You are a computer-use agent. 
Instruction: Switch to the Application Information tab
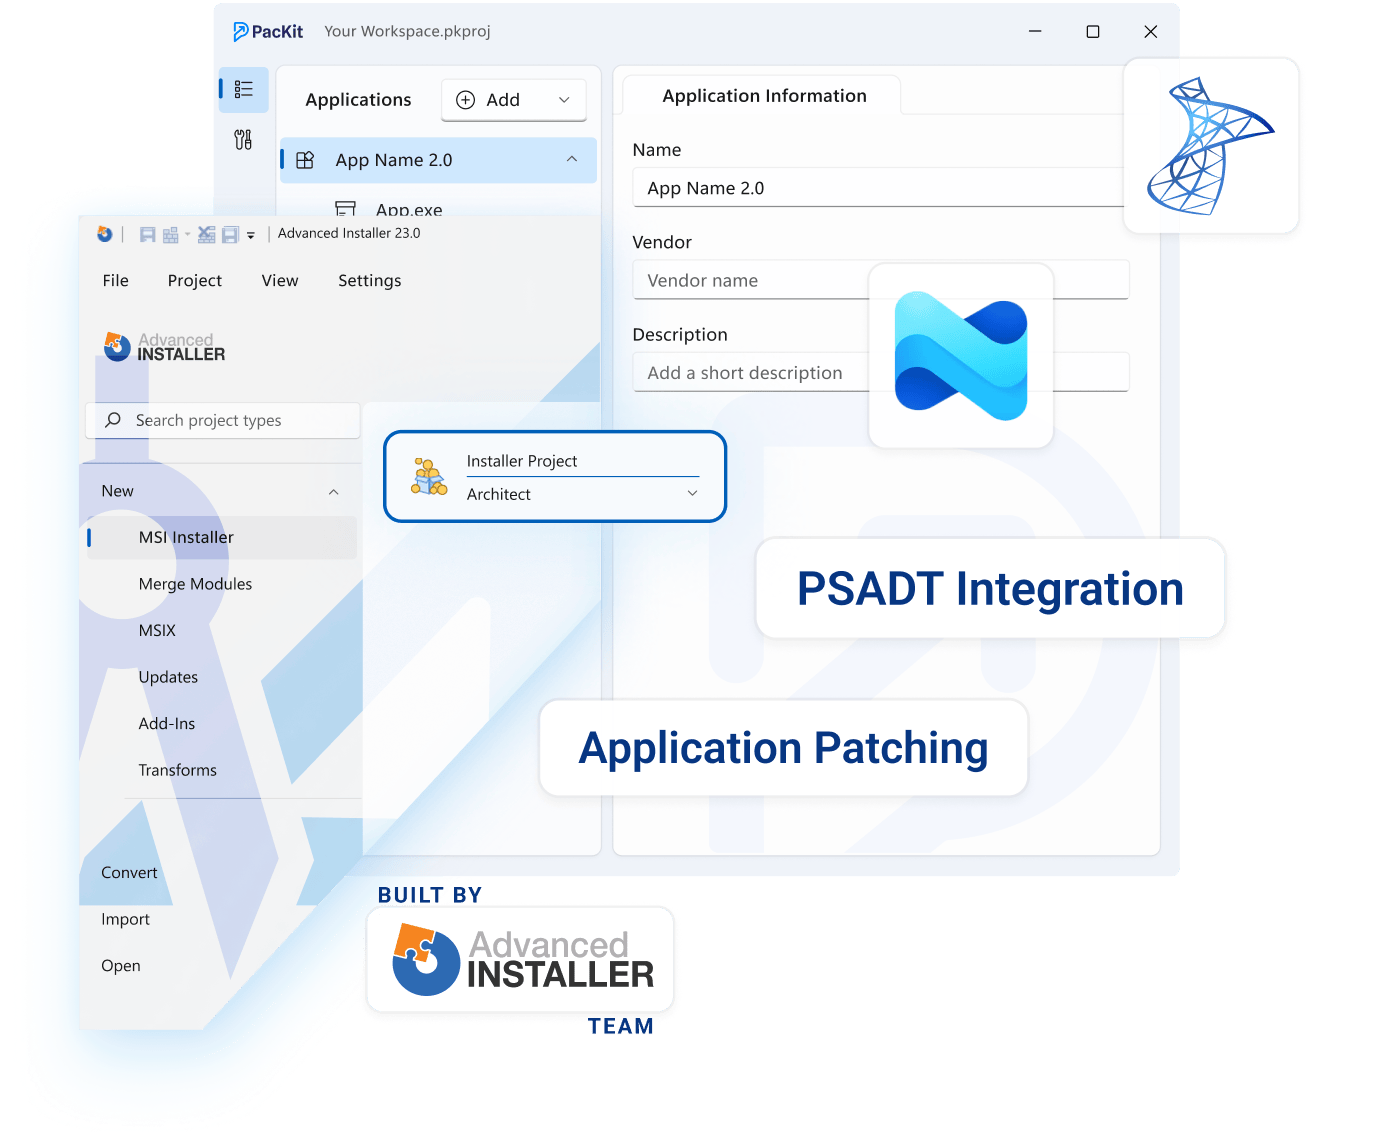[x=764, y=95]
